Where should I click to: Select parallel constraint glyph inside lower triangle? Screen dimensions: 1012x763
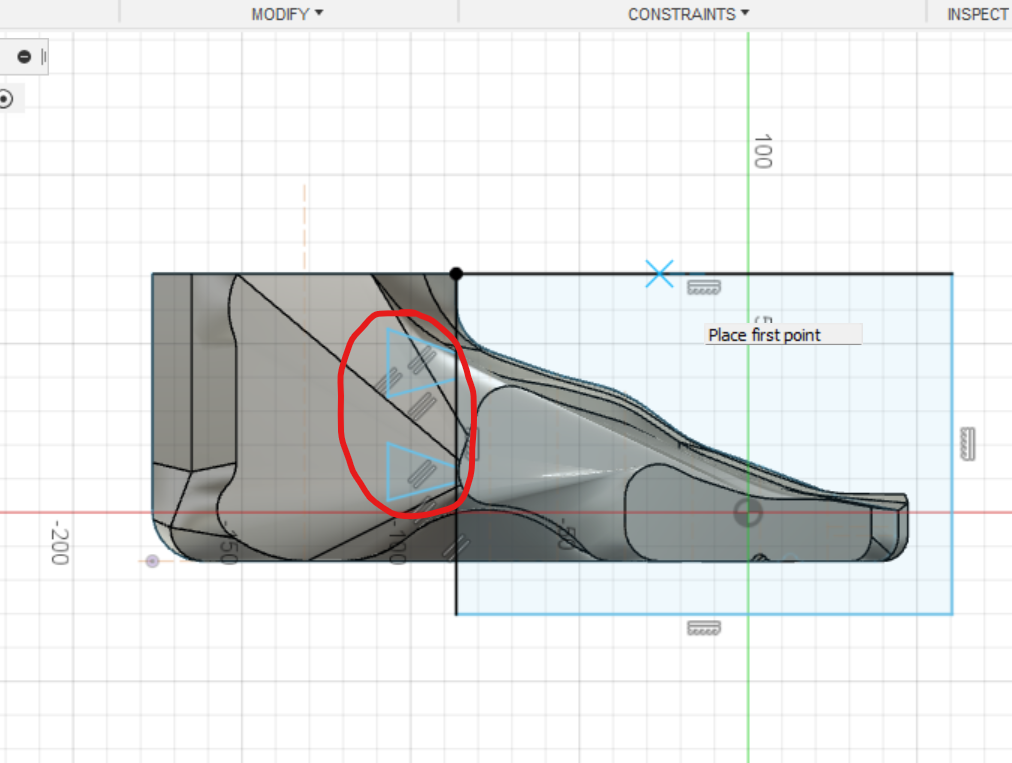[x=421, y=473]
